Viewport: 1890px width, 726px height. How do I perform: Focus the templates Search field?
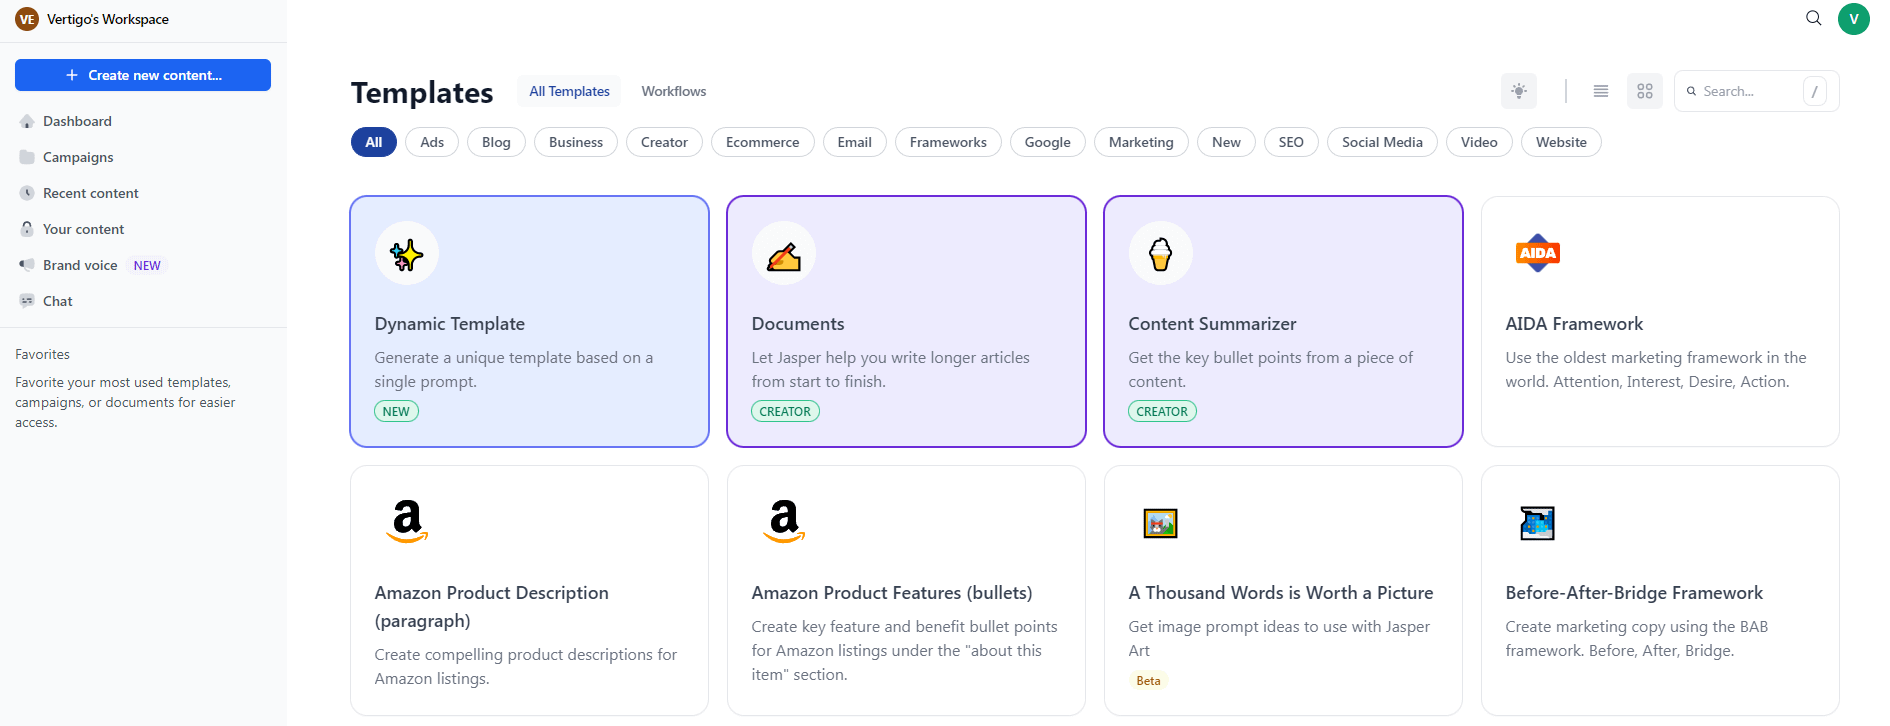1756,91
